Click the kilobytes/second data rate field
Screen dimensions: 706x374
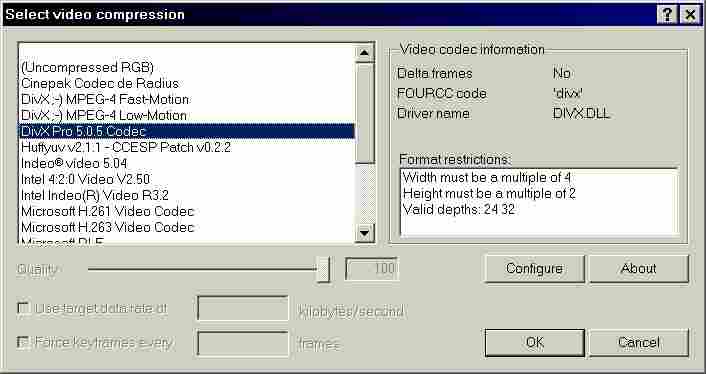[x=243, y=308]
